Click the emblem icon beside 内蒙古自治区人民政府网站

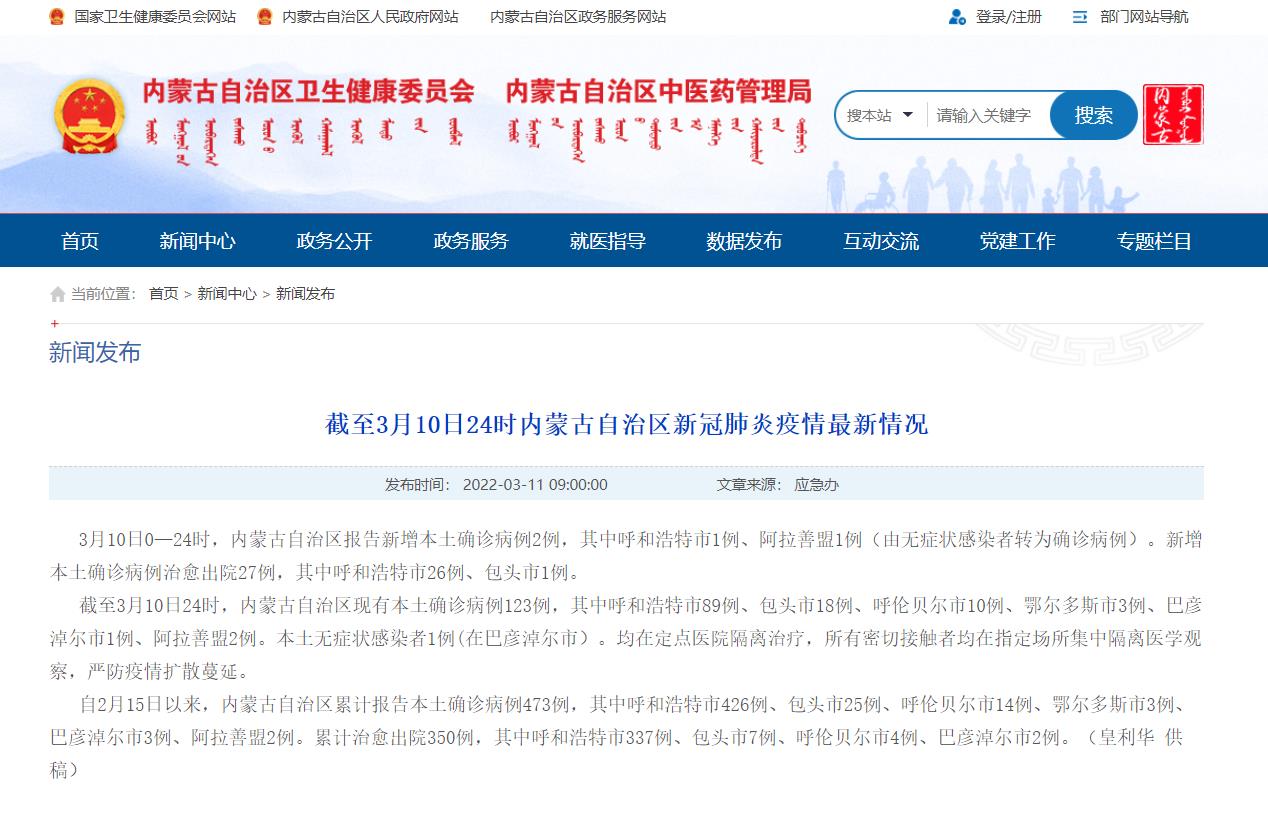265,17
